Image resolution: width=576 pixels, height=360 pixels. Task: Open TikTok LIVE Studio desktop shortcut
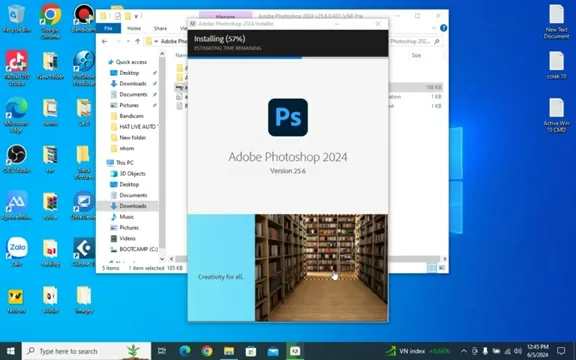(17, 68)
